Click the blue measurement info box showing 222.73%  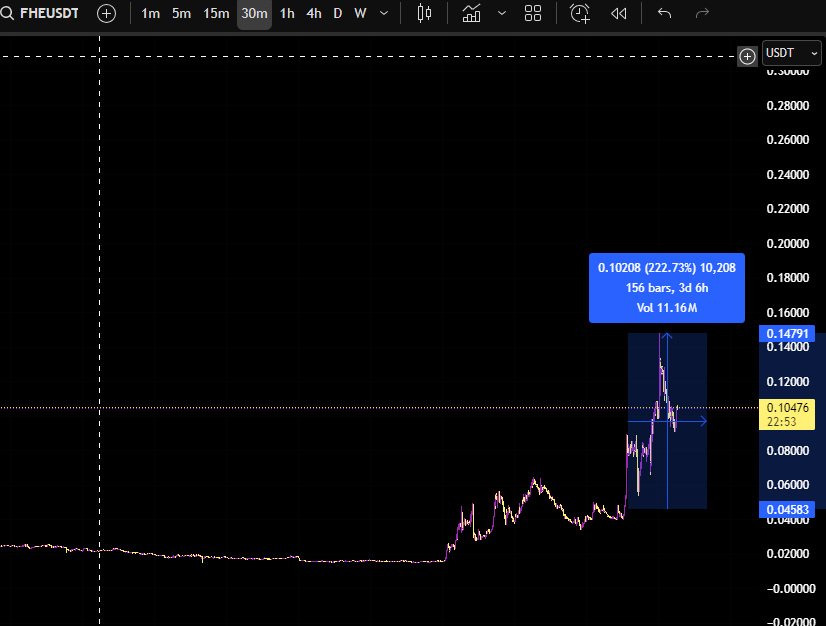click(x=667, y=288)
